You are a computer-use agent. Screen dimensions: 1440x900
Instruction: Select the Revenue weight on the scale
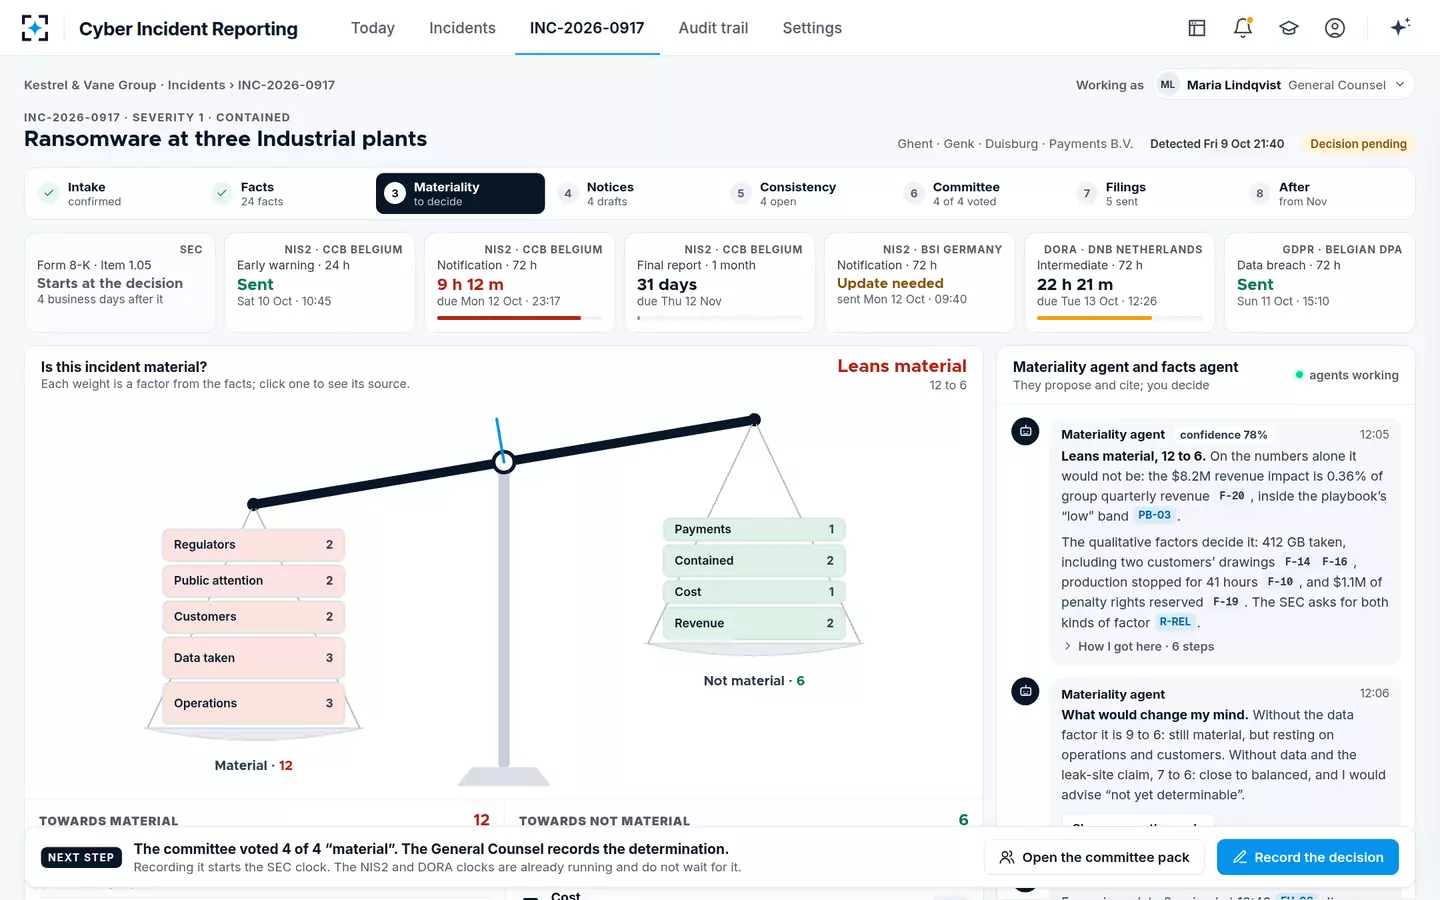(x=754, y=623)
